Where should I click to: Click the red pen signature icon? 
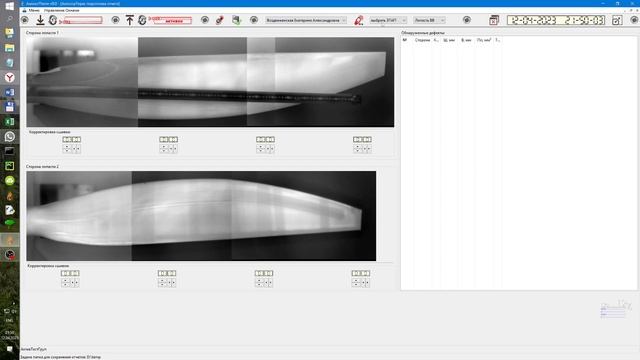(358, 20)
